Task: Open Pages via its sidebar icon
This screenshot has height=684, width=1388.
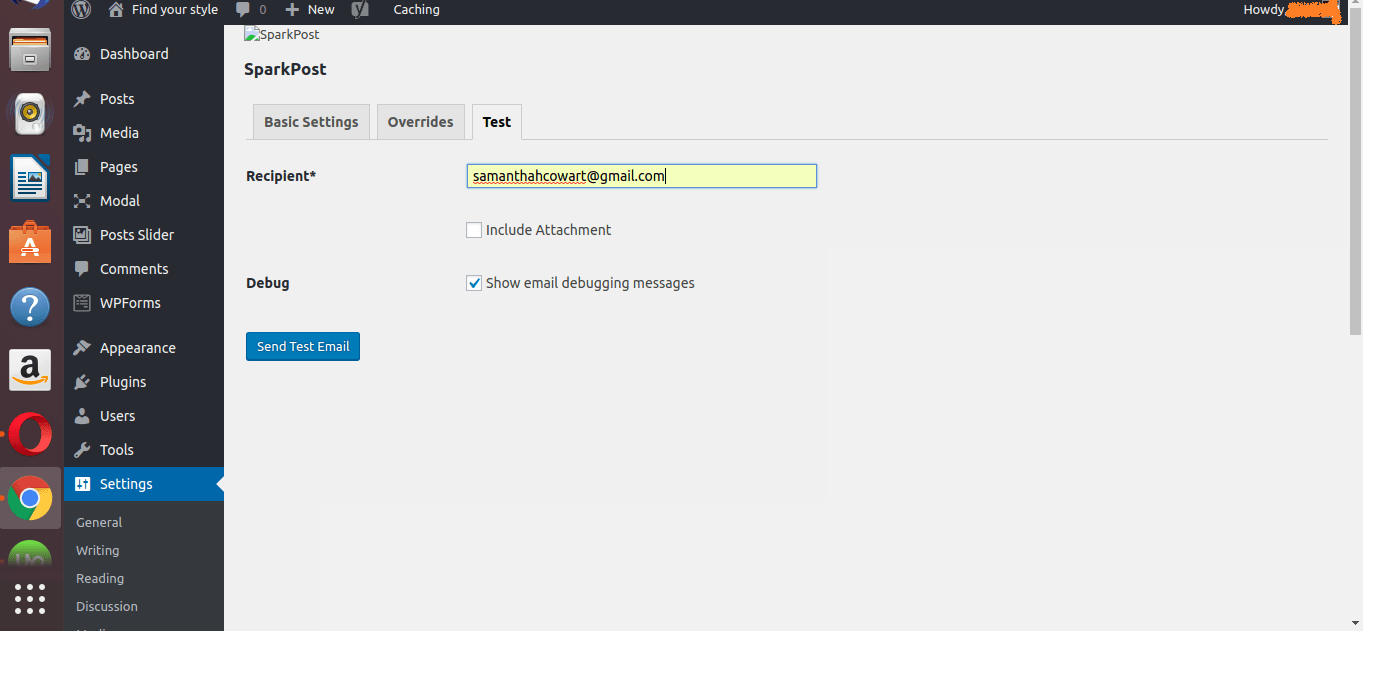Action: [81, 166]
